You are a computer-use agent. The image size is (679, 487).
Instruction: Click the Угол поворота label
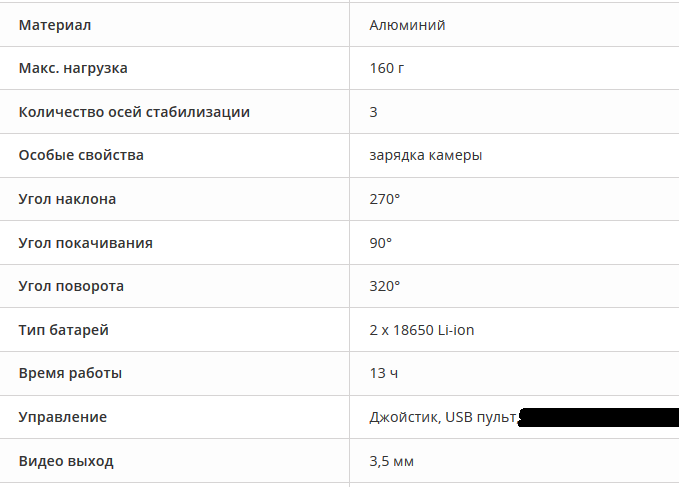click(x=71, y=286)
